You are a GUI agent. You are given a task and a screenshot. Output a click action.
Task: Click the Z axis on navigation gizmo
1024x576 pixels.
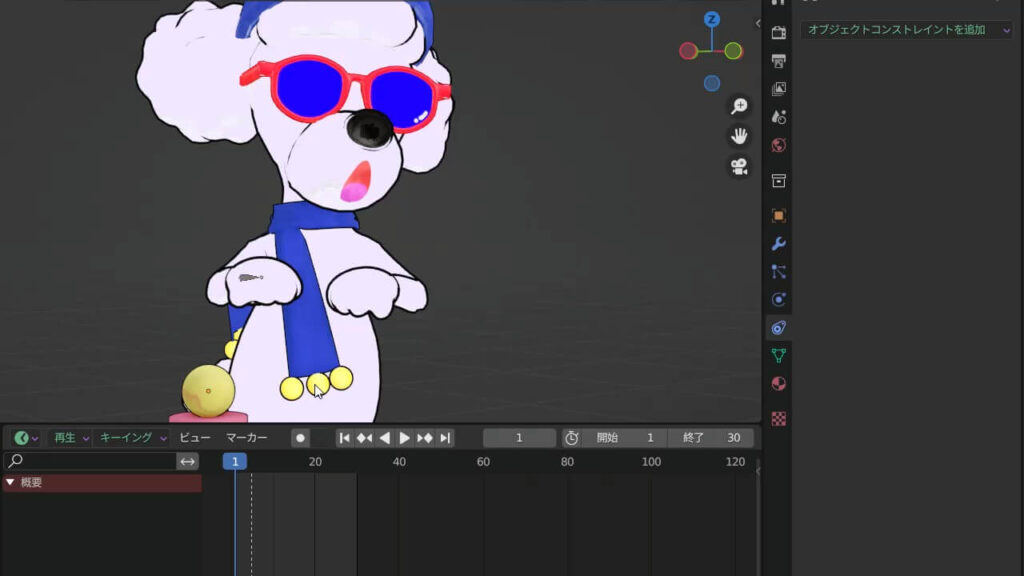(712, 19)
